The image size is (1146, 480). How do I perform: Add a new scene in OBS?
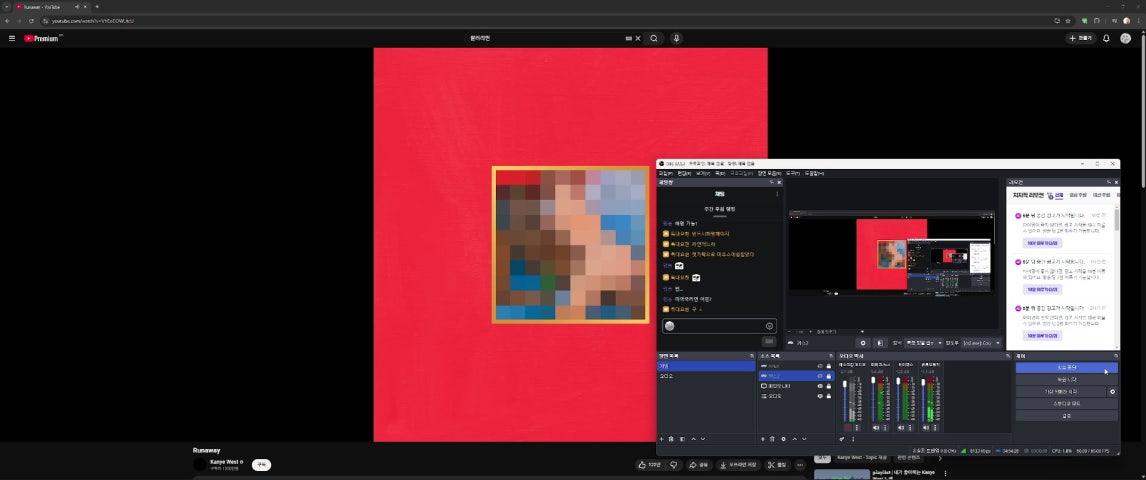(661, 439)
